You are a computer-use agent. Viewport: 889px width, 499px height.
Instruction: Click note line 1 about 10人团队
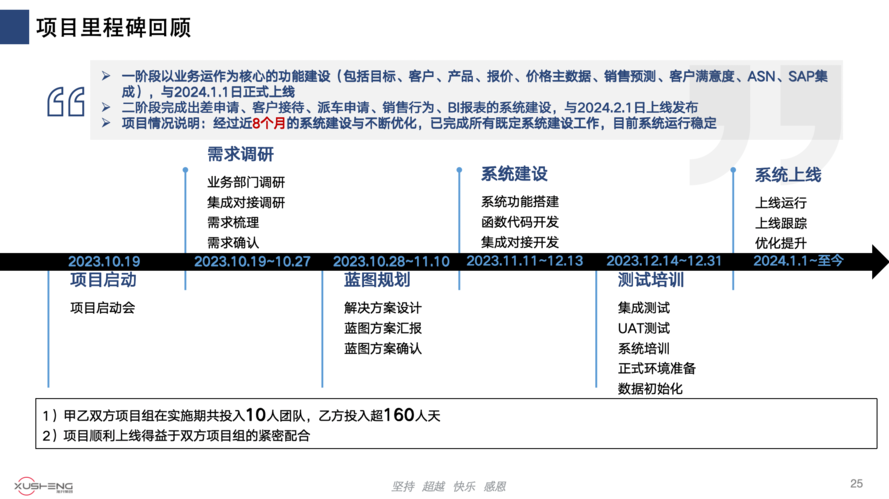241,415
